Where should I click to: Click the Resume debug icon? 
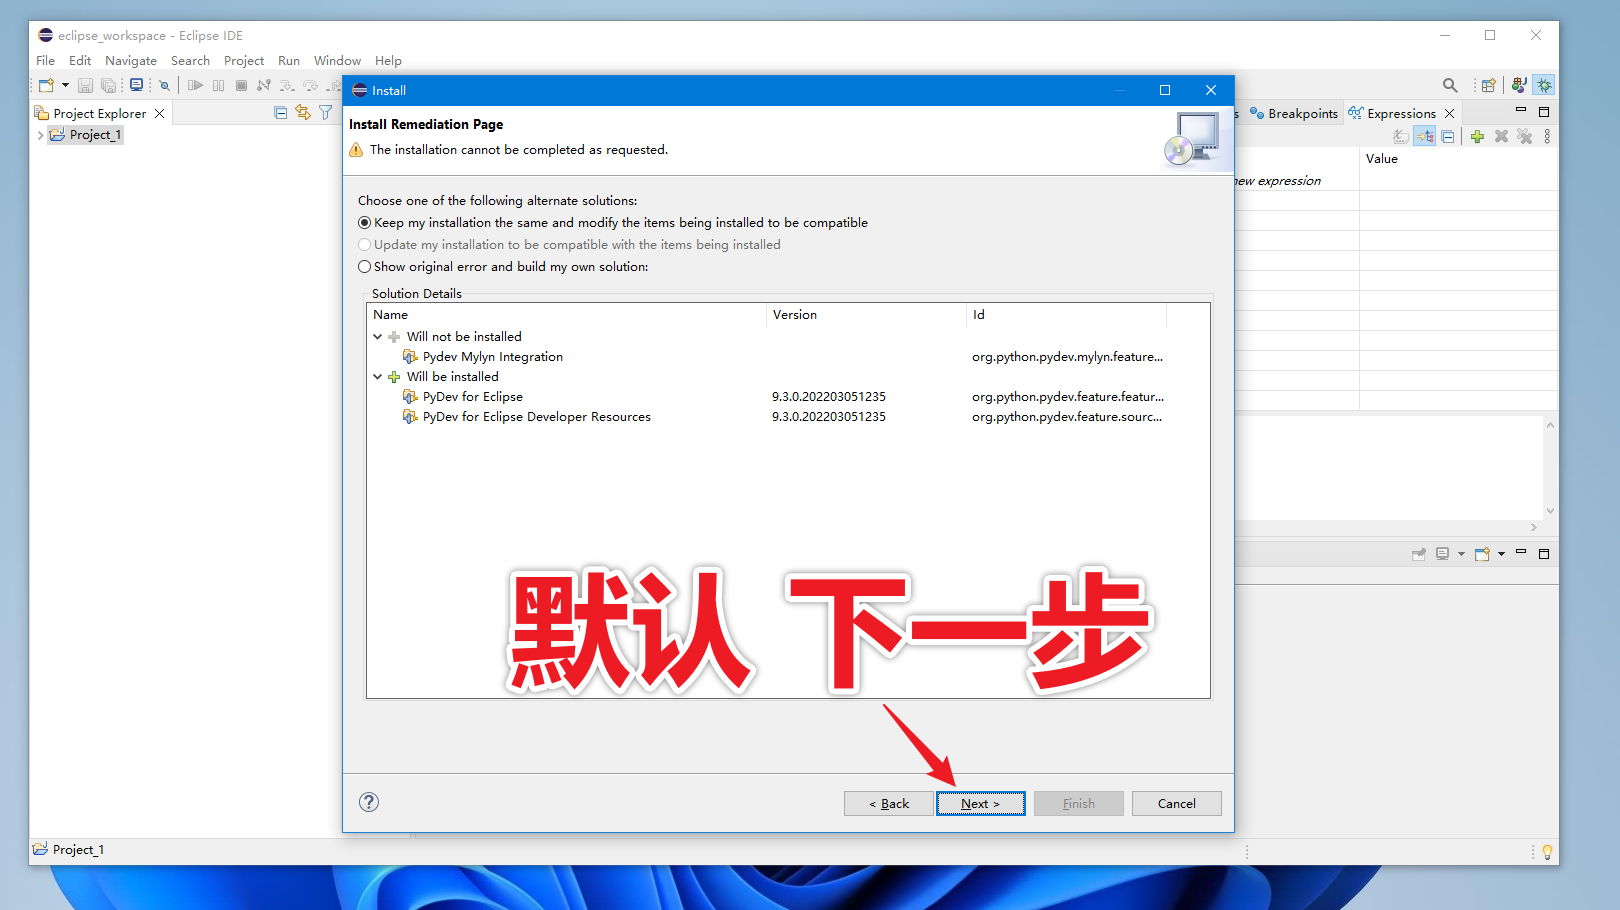coord(195,85)
